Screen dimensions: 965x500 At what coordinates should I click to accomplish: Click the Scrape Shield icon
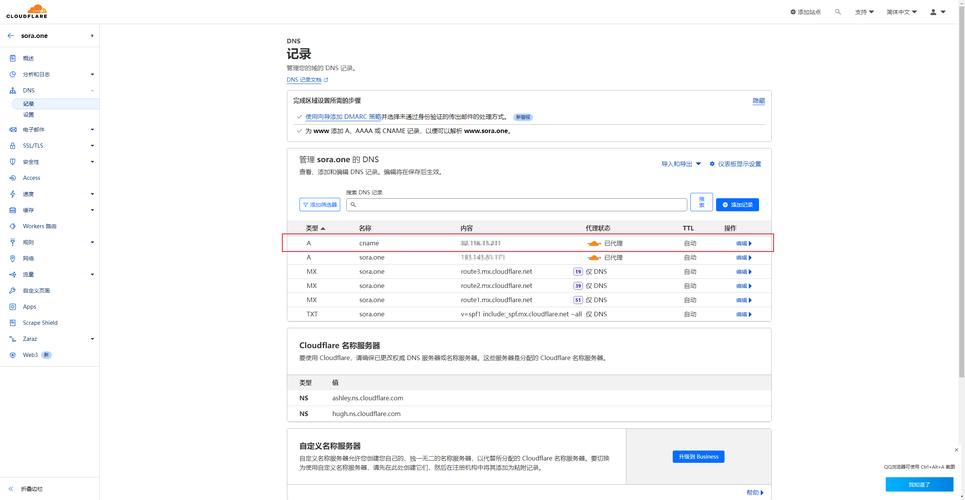[x=13, y=323]
